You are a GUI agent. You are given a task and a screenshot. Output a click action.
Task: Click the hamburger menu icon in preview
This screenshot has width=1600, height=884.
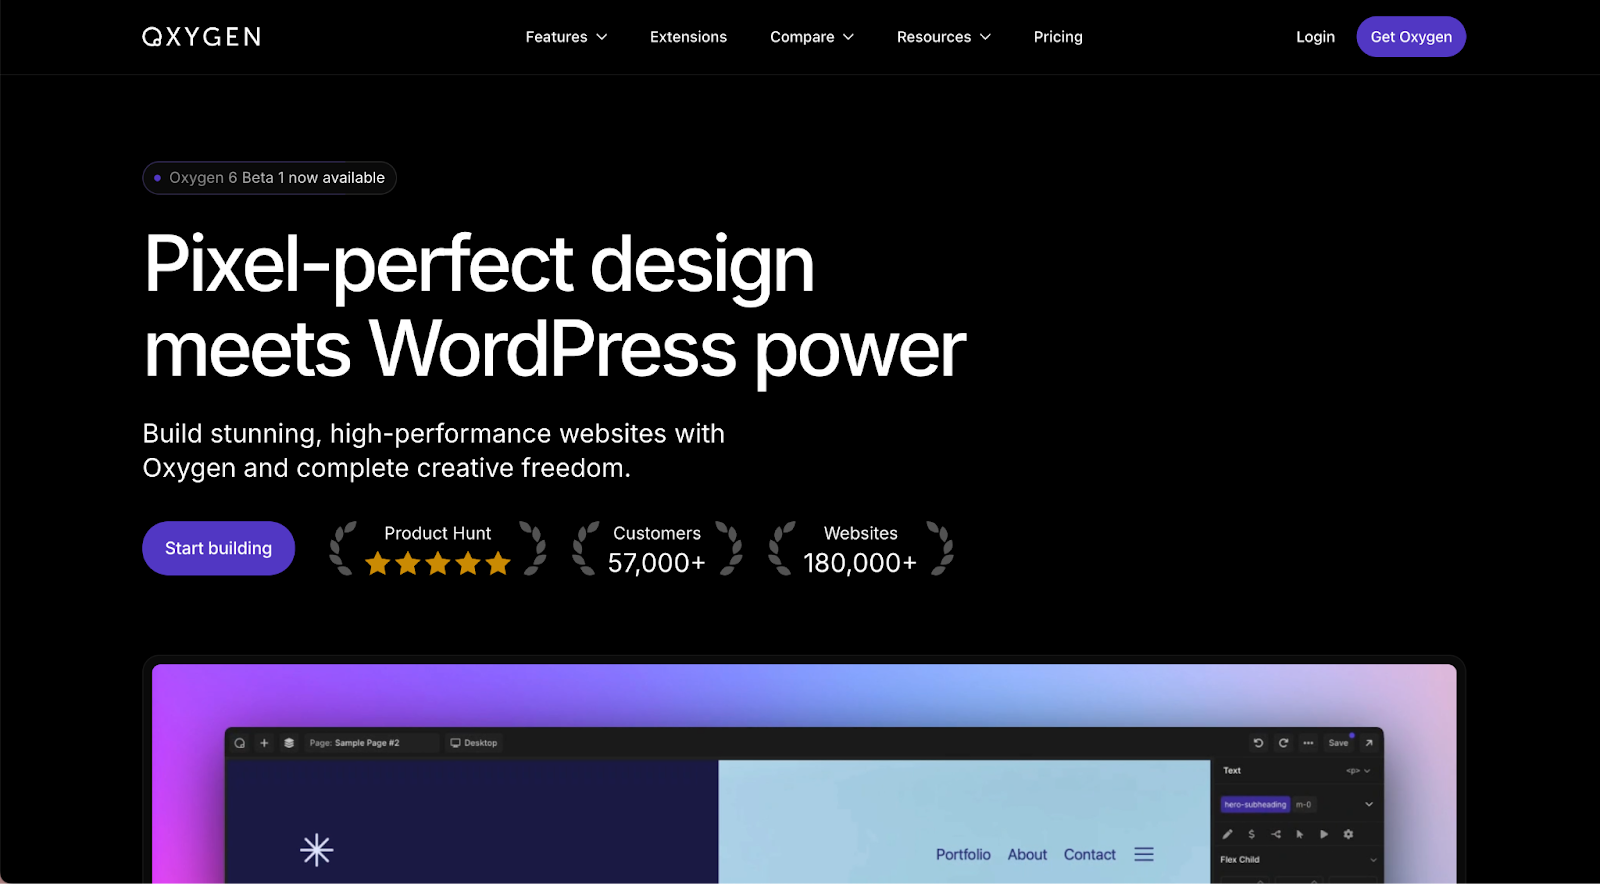tap(1144, 854)
